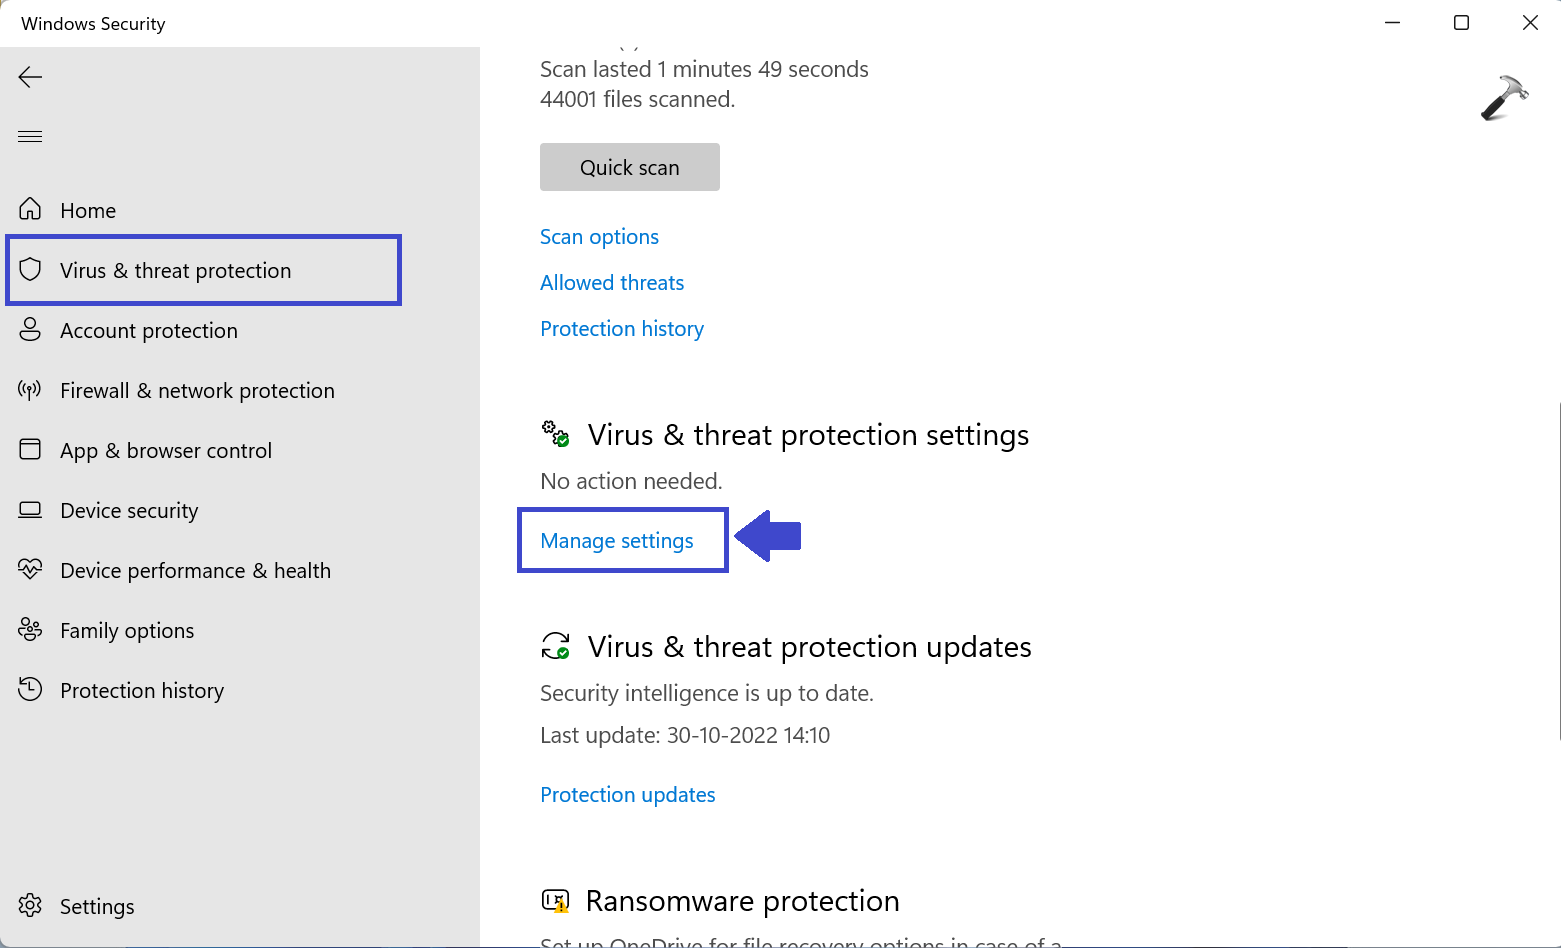Click the vertical scrollbar on right edge
1561x948 pixels.
point(1558,570)
